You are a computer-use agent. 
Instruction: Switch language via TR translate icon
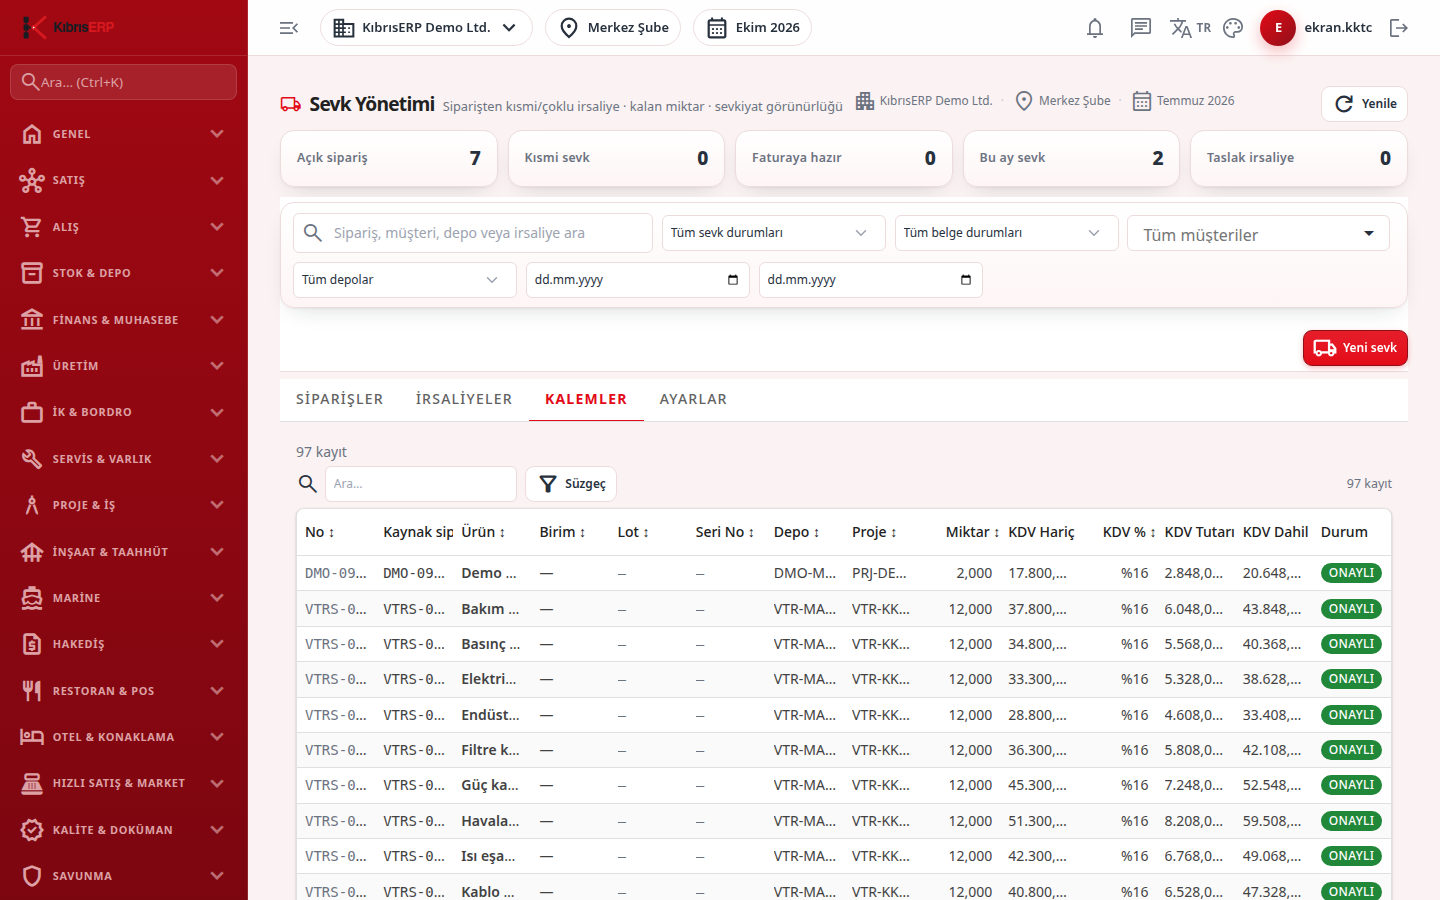[1190, 28]
